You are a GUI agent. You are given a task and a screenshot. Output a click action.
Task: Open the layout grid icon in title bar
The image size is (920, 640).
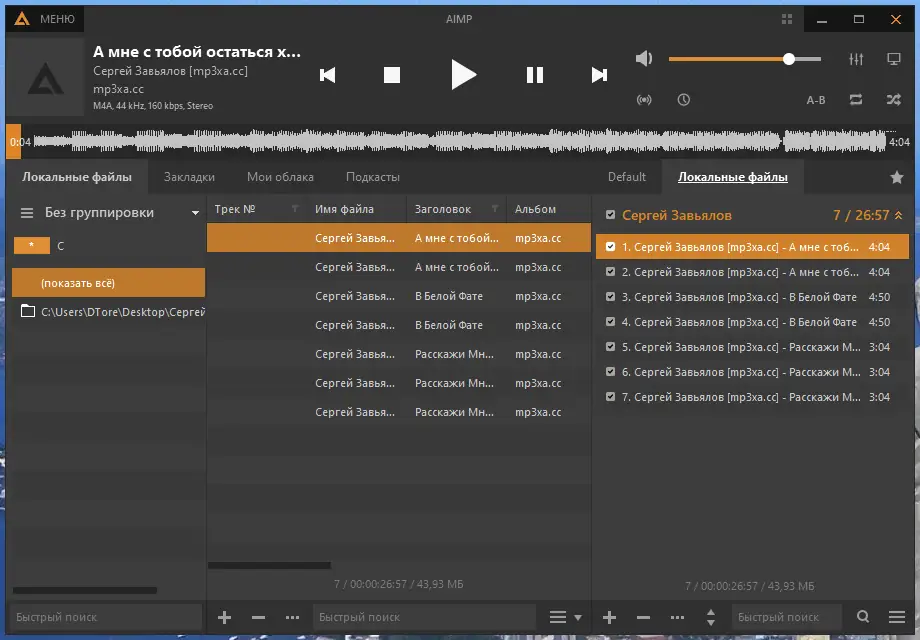tap(787, 19)
